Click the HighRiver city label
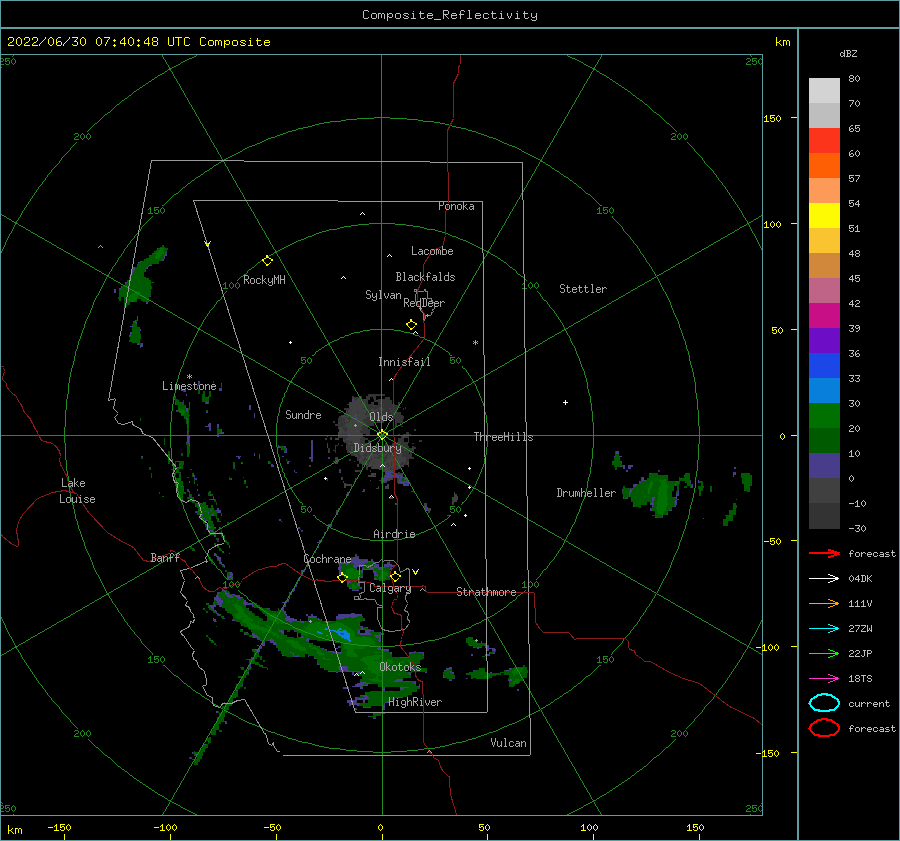Viewport: 900px width, 841px height. (x=415, y=702)
